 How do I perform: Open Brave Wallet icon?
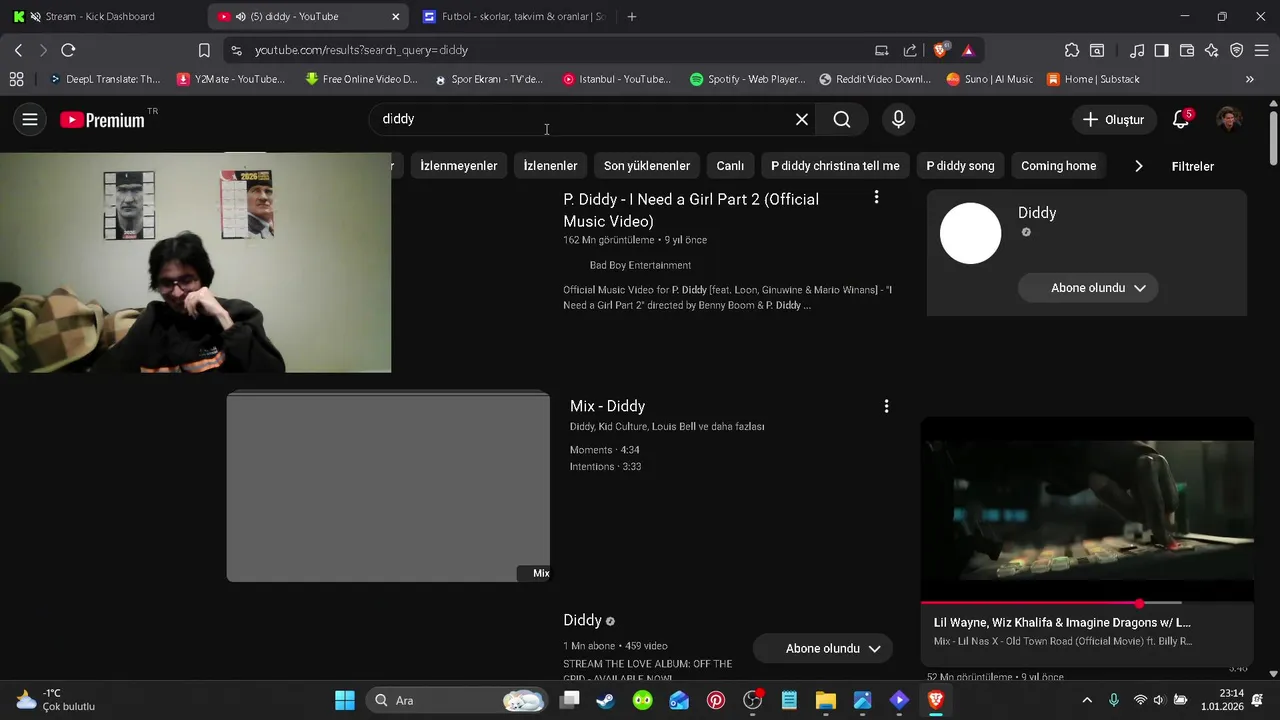pos(1187,50)
